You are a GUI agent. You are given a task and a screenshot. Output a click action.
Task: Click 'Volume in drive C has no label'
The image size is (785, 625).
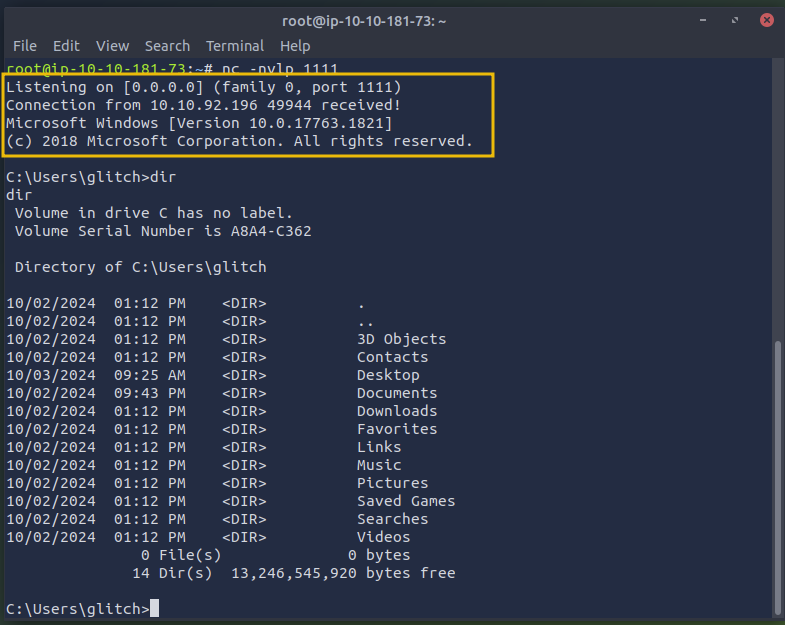[154, 213]
